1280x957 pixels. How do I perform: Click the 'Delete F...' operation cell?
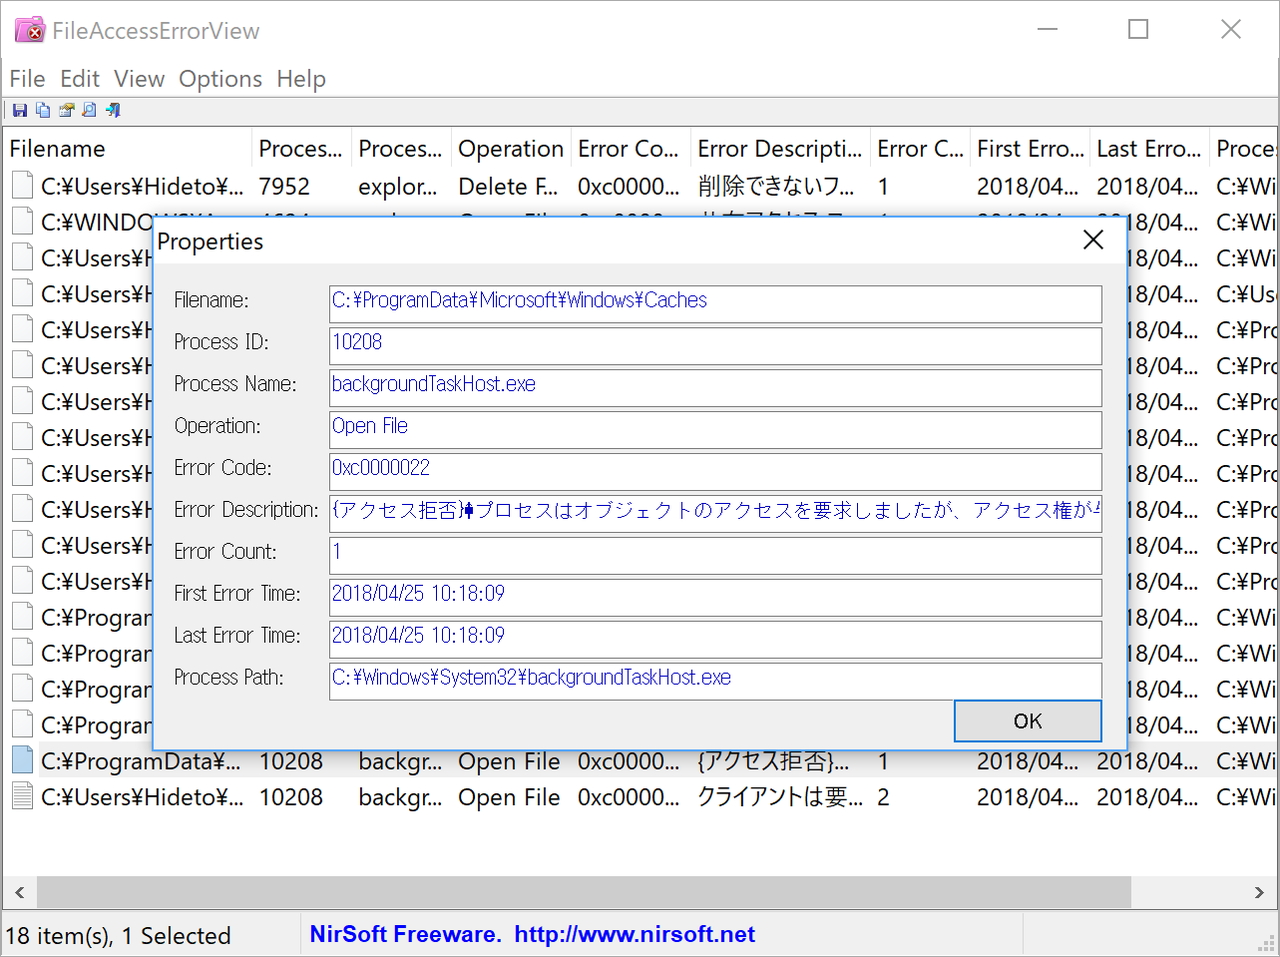[x=508, y=186]
